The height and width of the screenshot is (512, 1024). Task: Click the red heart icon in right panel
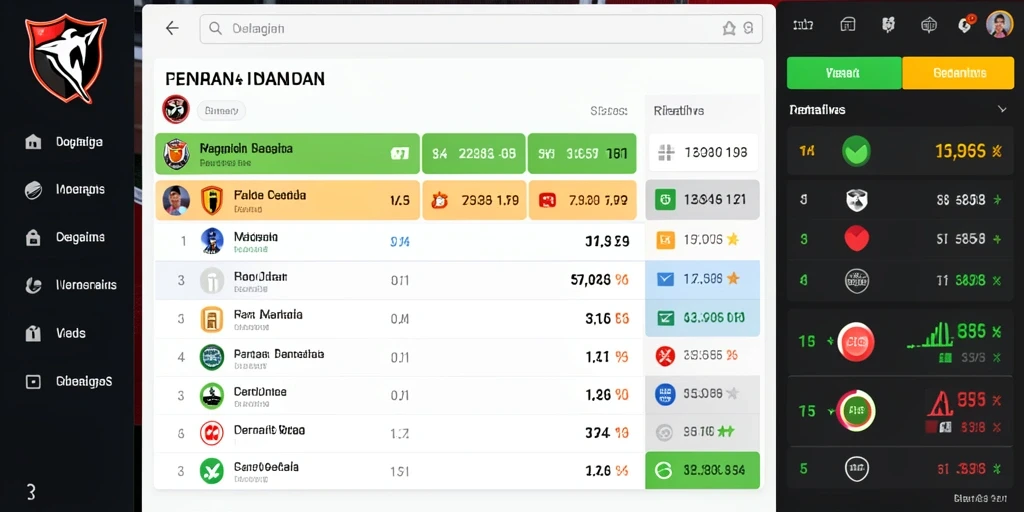click(x=857, y=240)
